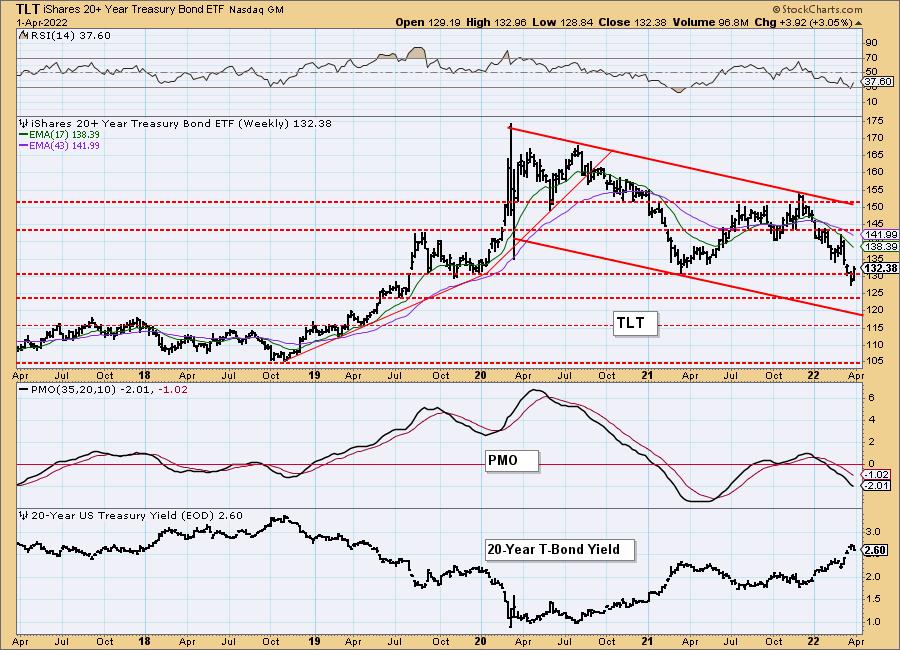
Task: Click the Low 128.84 value
Action: point(562,22)
